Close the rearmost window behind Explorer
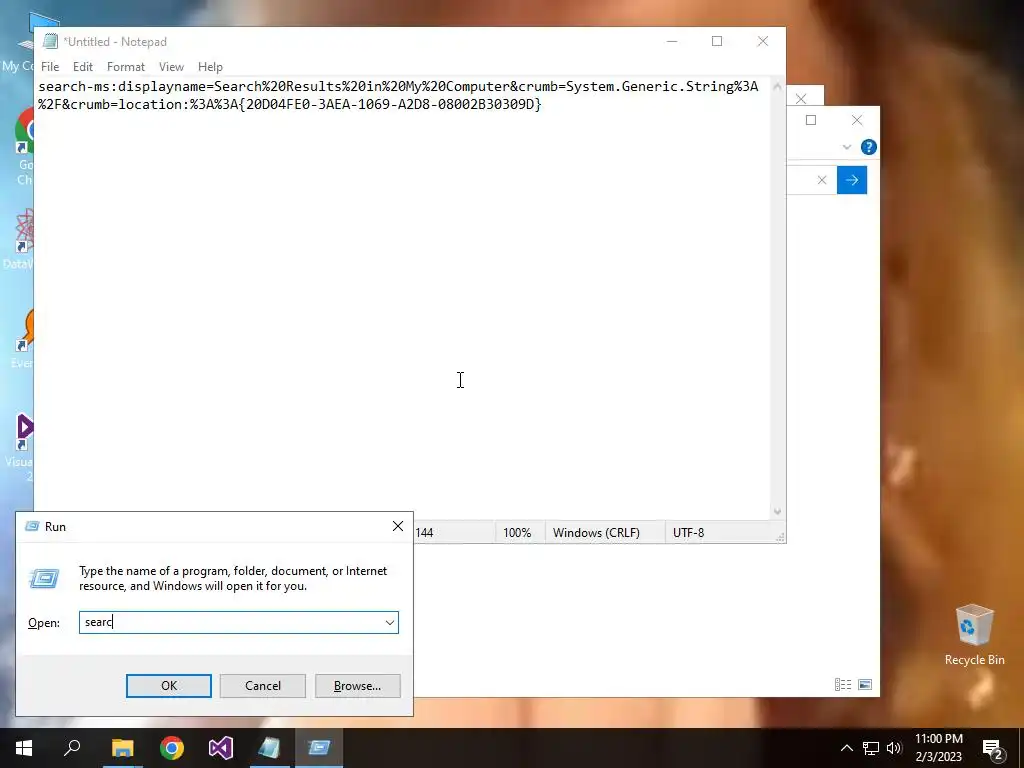This screenshot has height=768, width=1024. (801, 99)
